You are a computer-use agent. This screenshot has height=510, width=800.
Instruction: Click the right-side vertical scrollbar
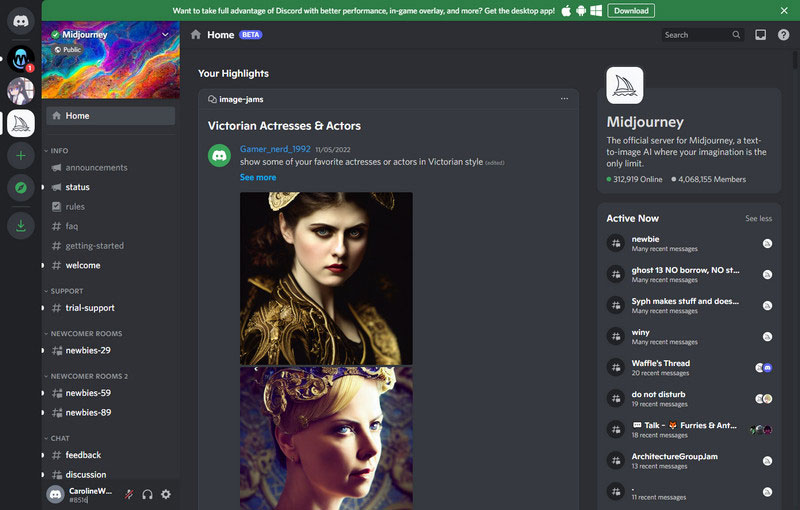coord(796,59)
